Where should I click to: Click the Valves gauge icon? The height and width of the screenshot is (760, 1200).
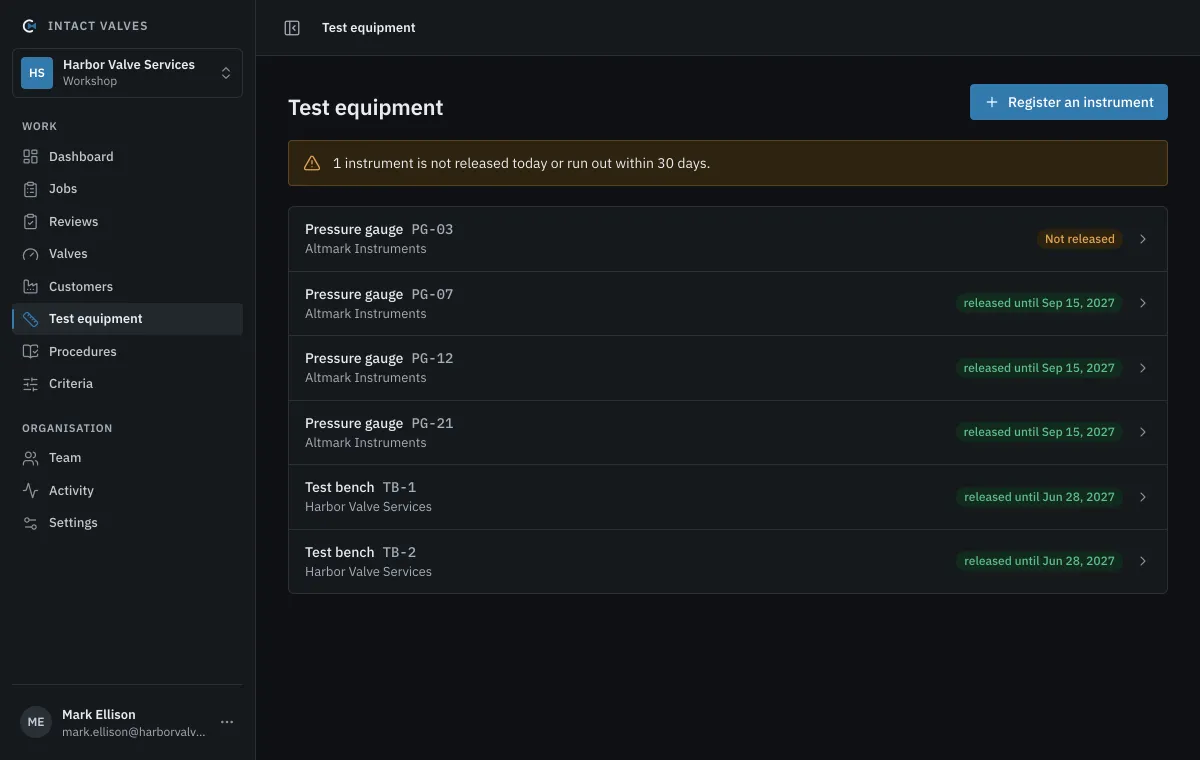pos(30,254)
